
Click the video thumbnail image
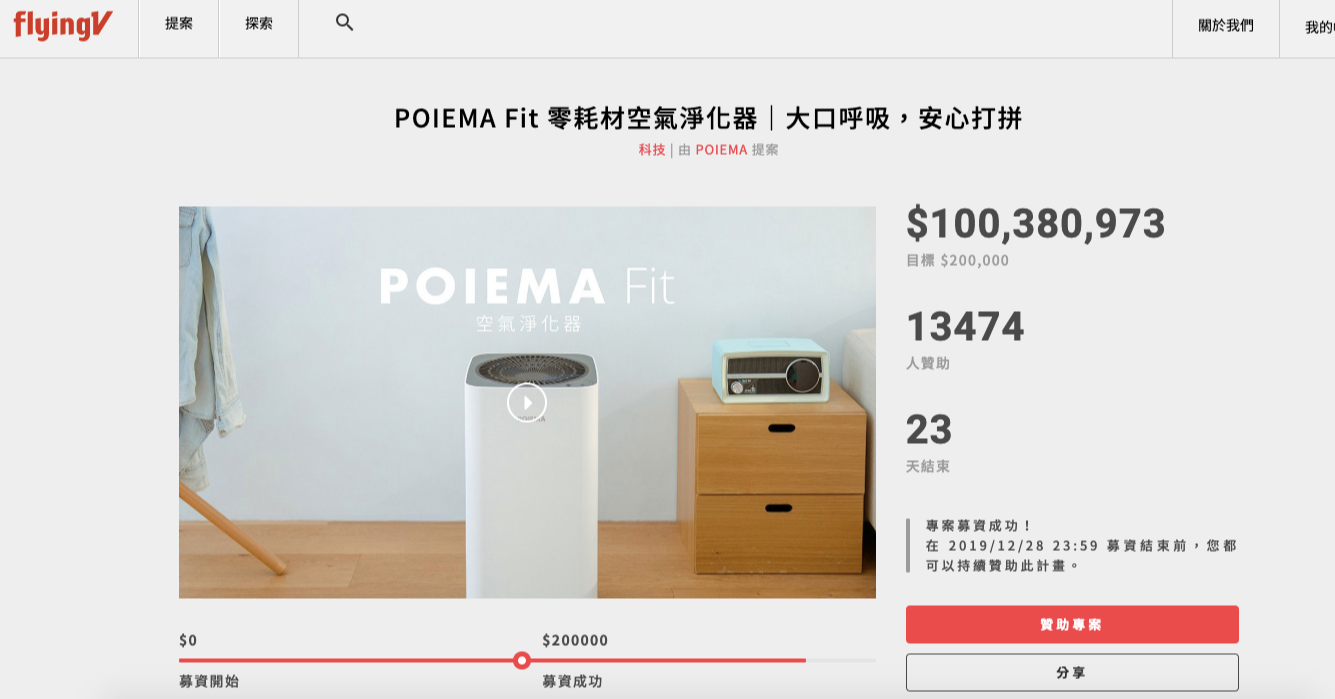[x=527, y=402]
